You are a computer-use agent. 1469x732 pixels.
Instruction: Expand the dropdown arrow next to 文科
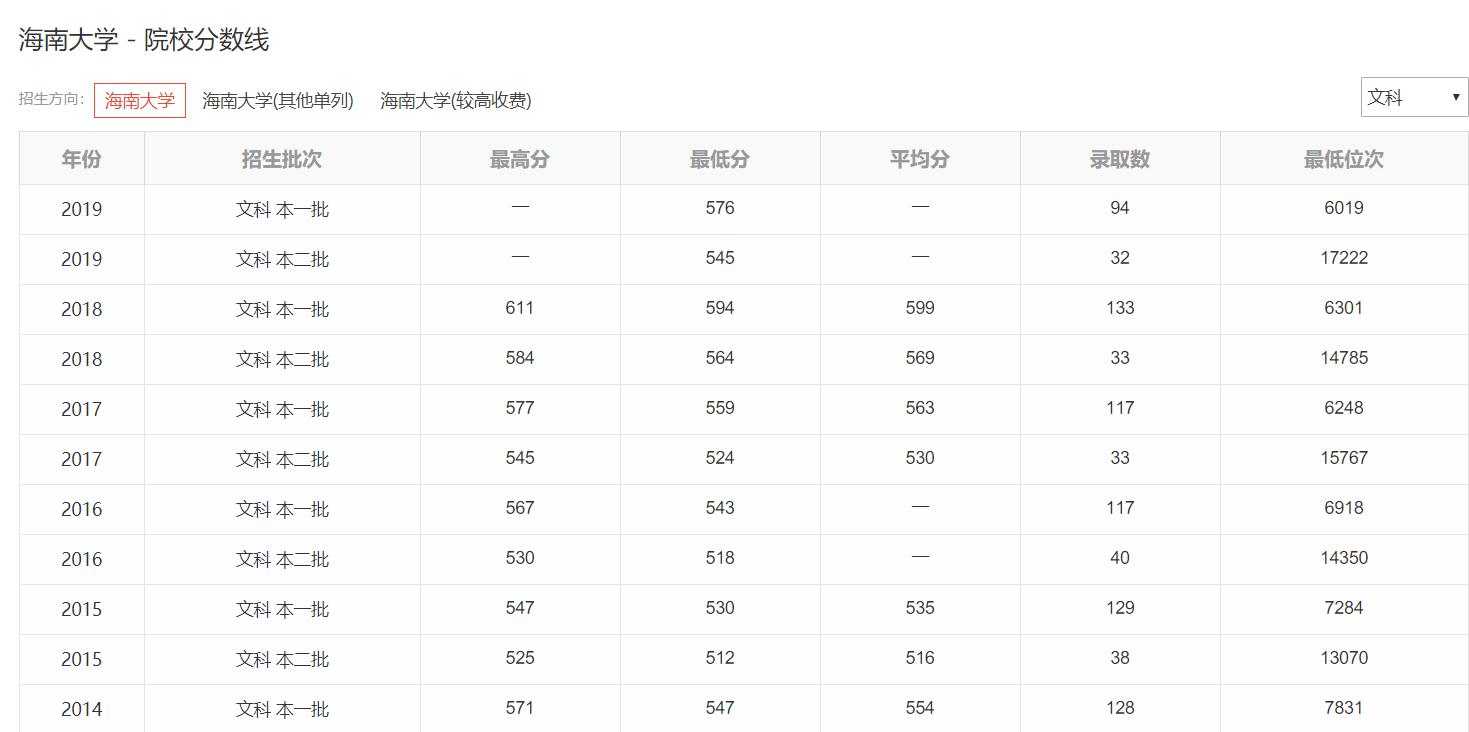(x=1456, y=97)
